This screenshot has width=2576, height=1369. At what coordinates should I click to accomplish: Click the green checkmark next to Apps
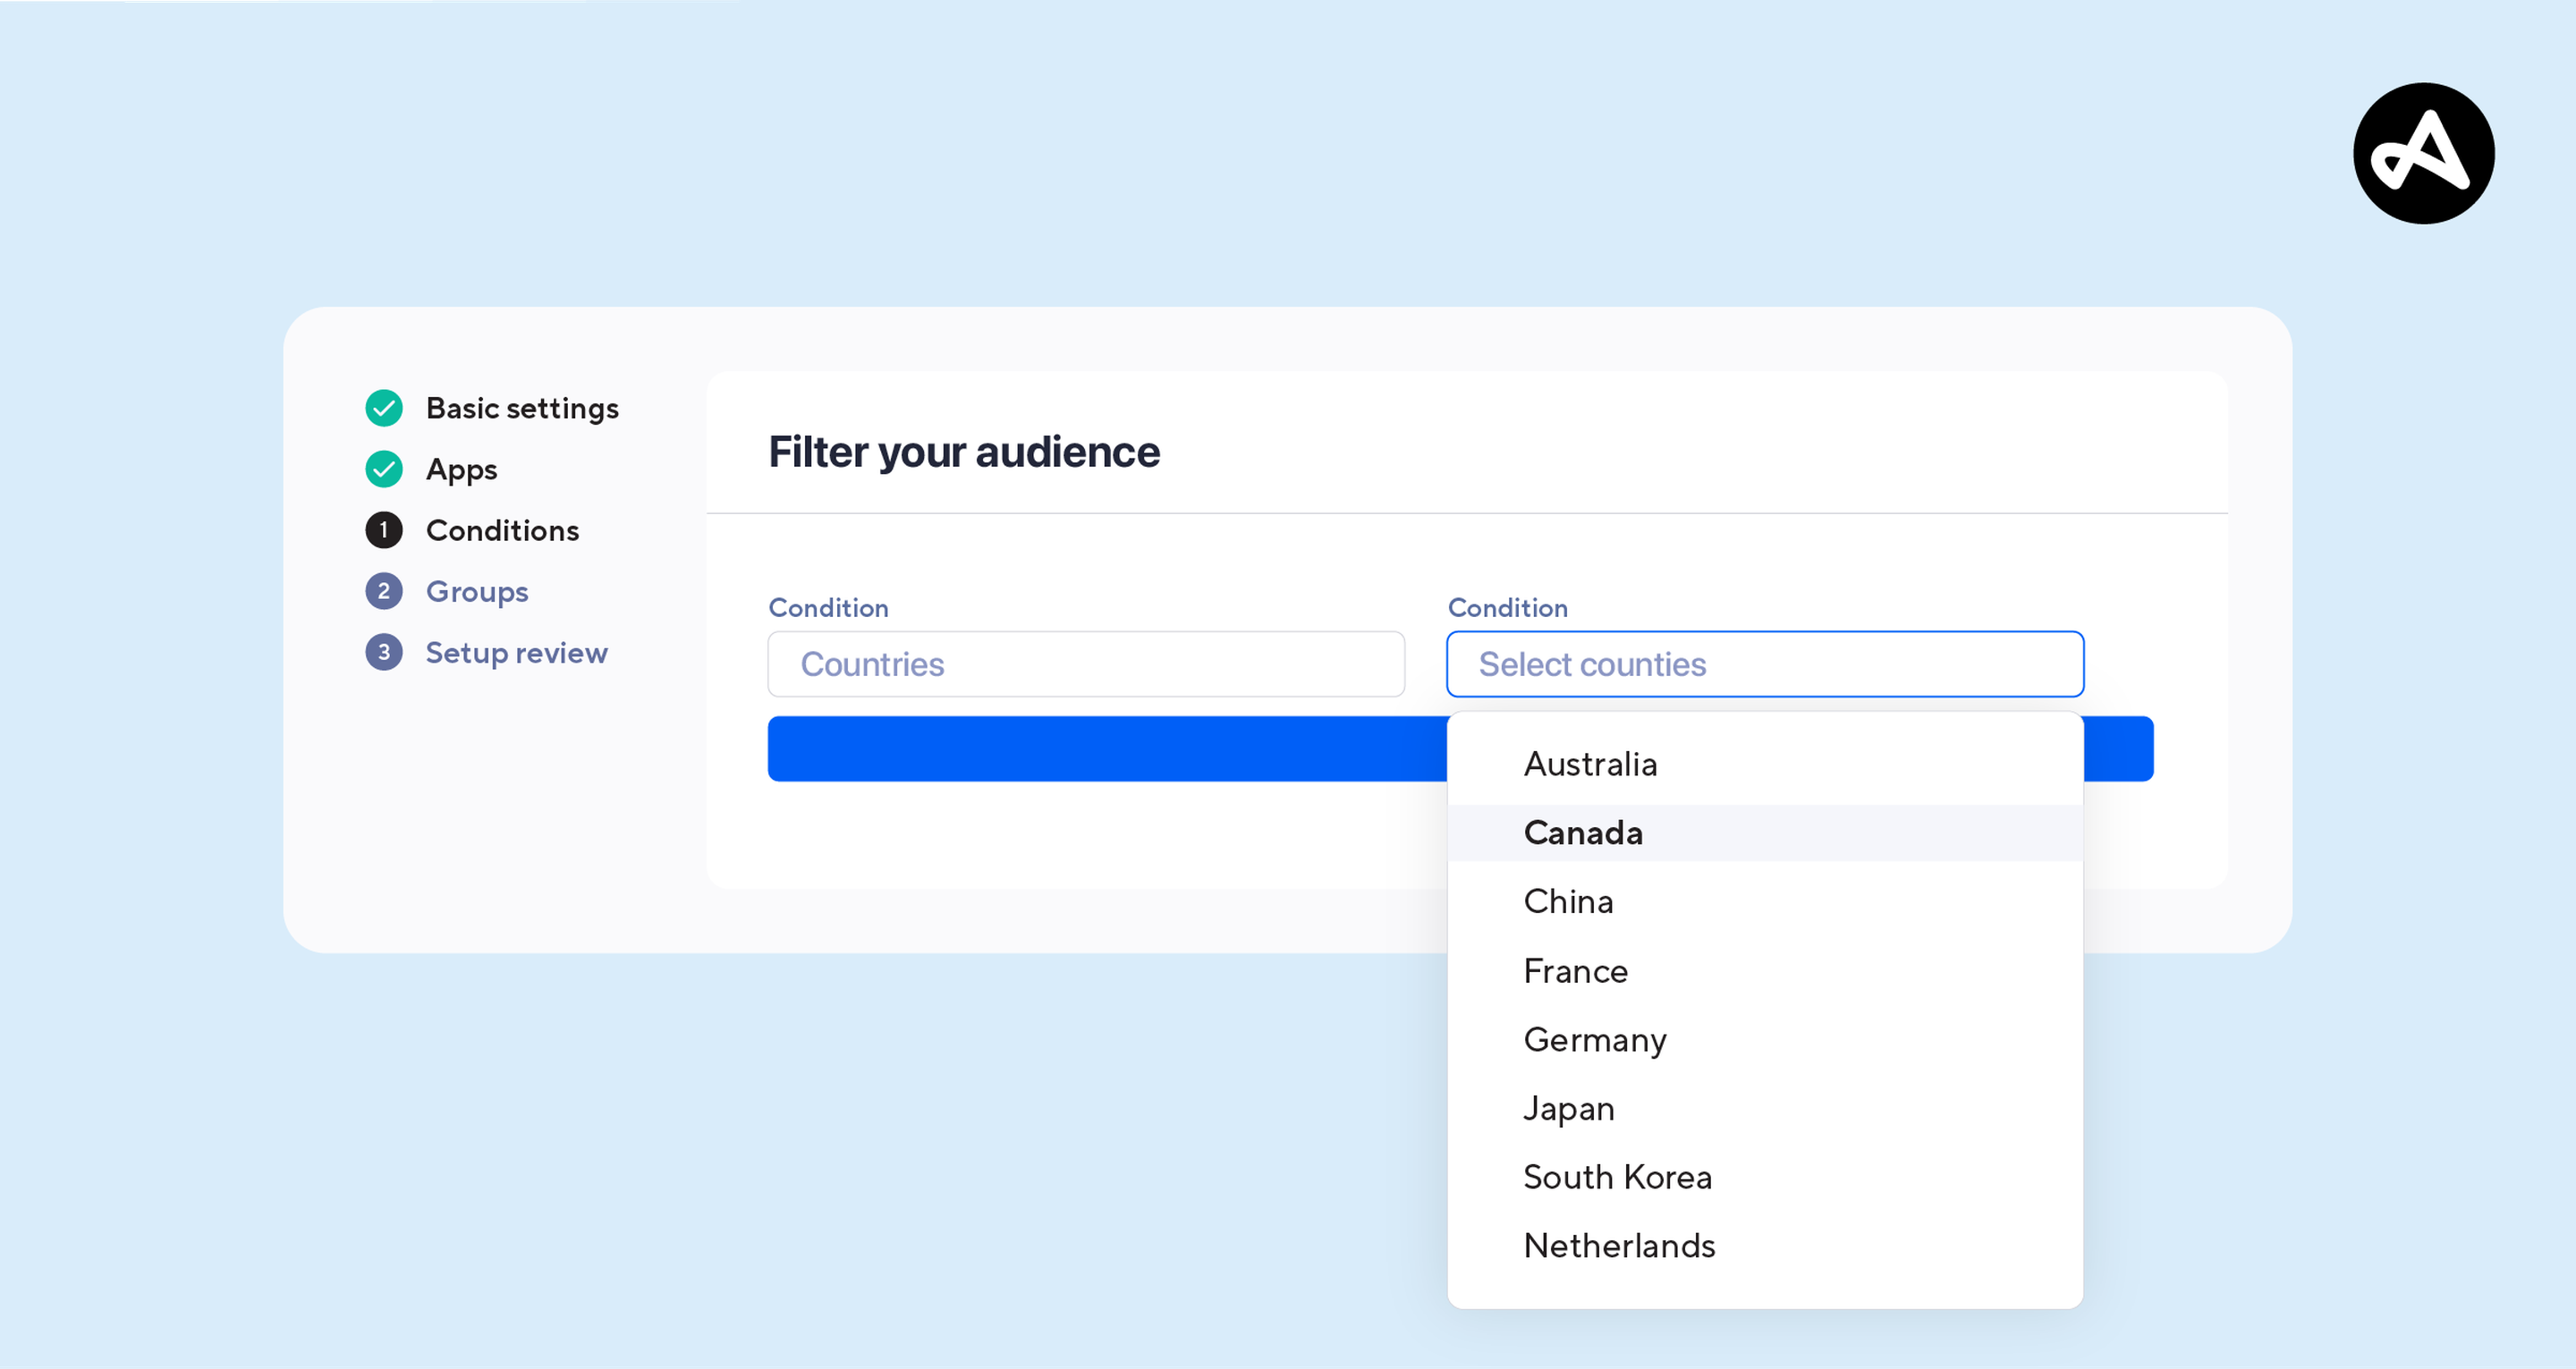coord(383,469)
